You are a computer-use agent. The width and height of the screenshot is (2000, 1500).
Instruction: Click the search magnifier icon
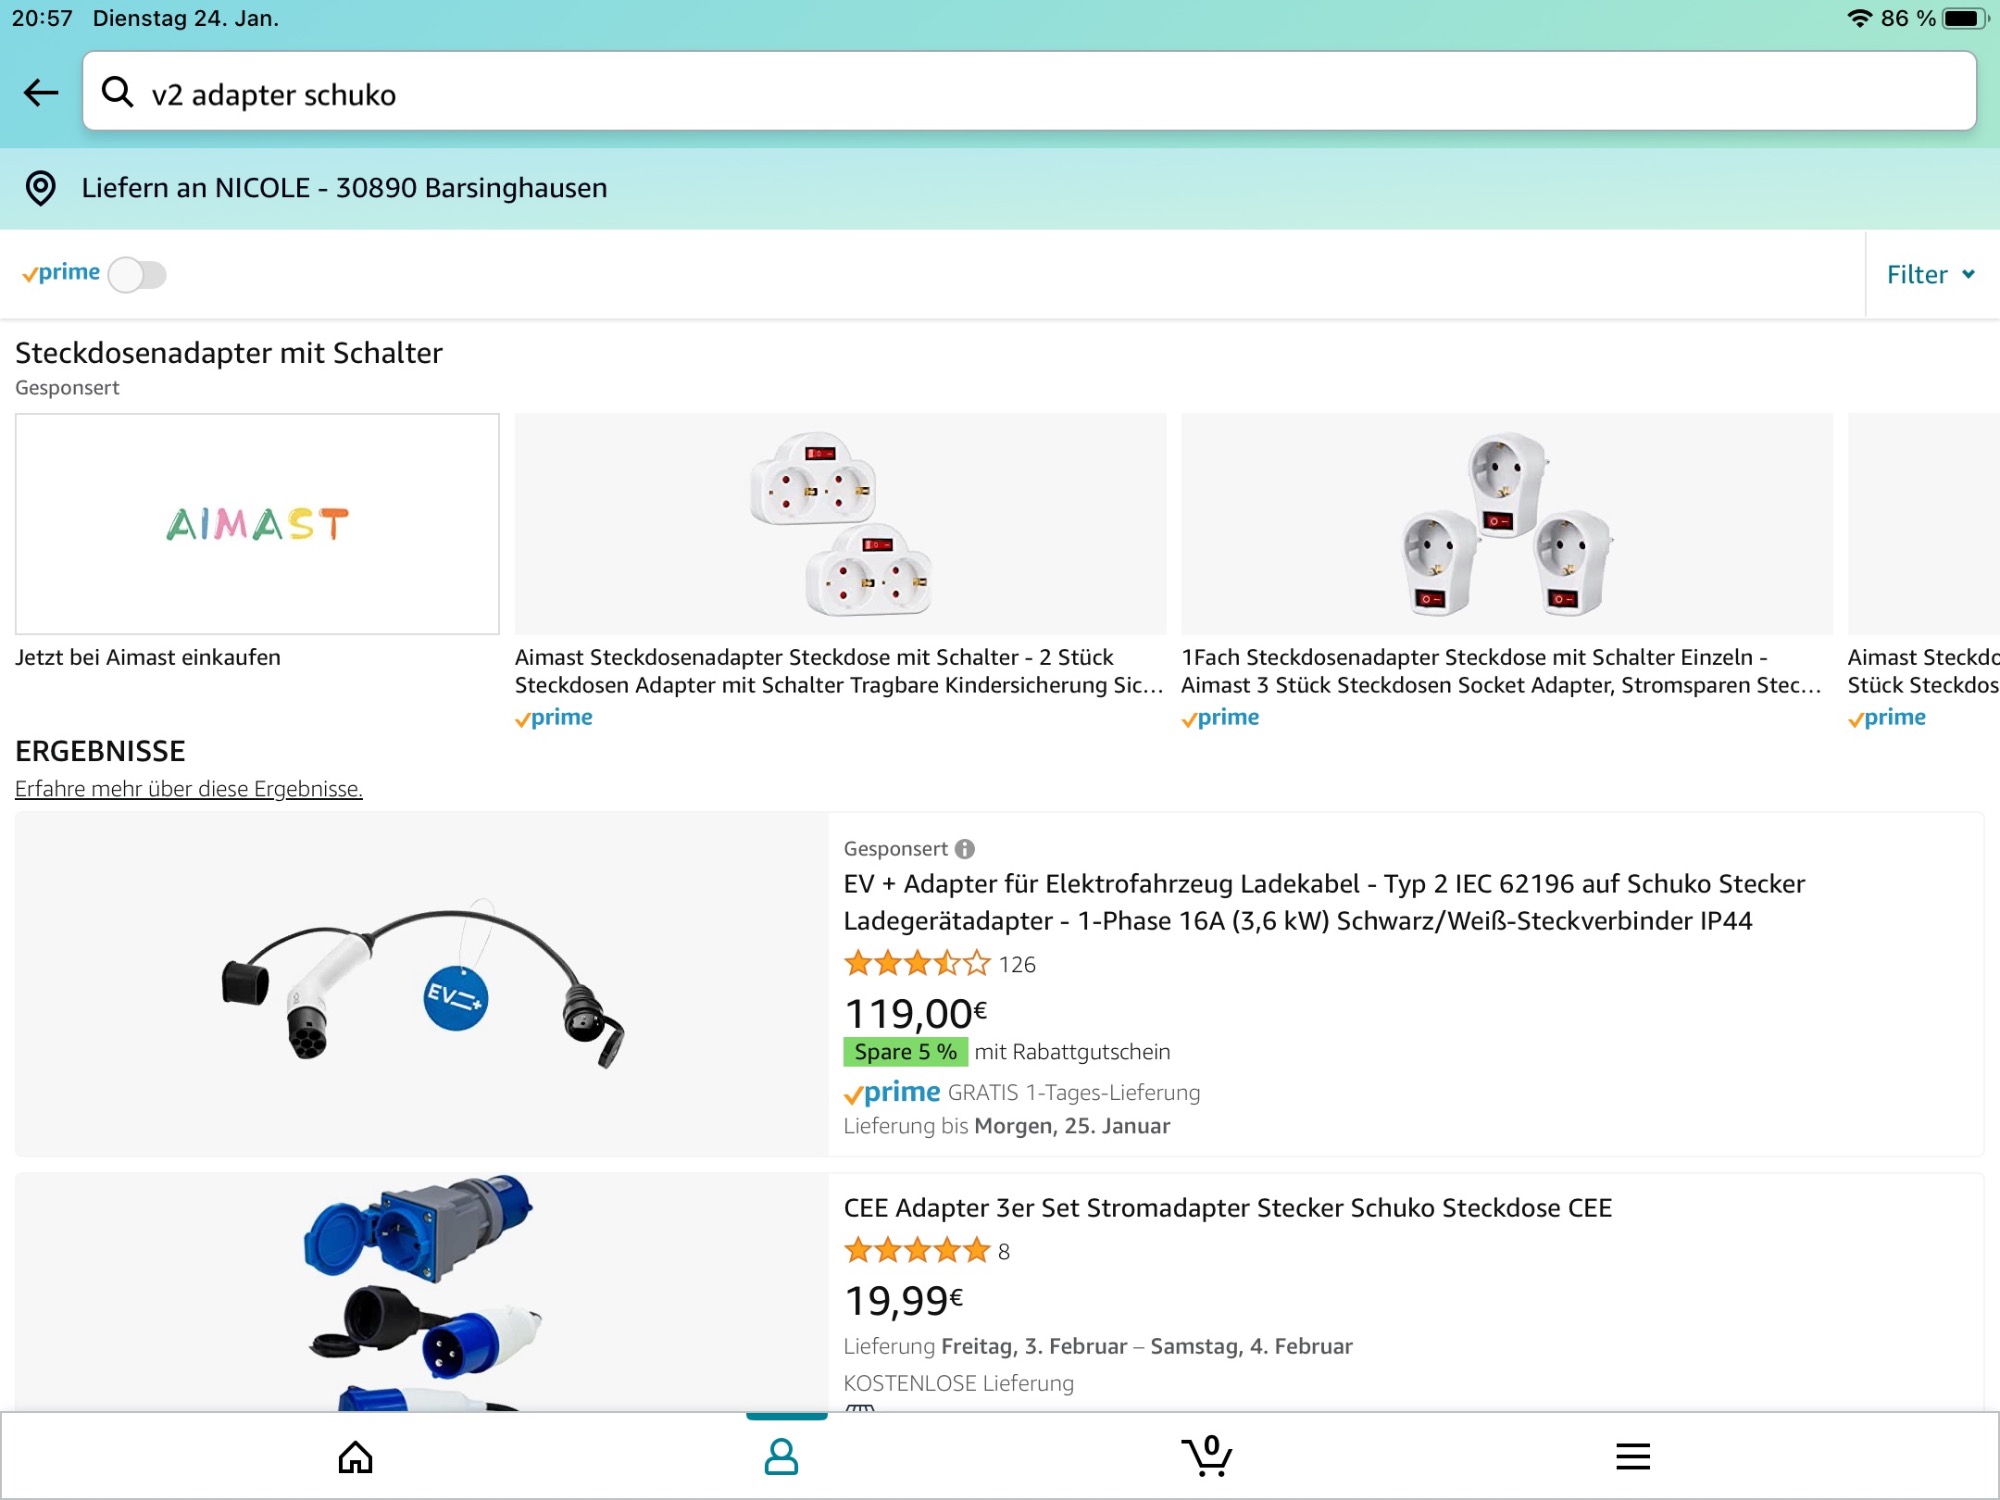118,92
